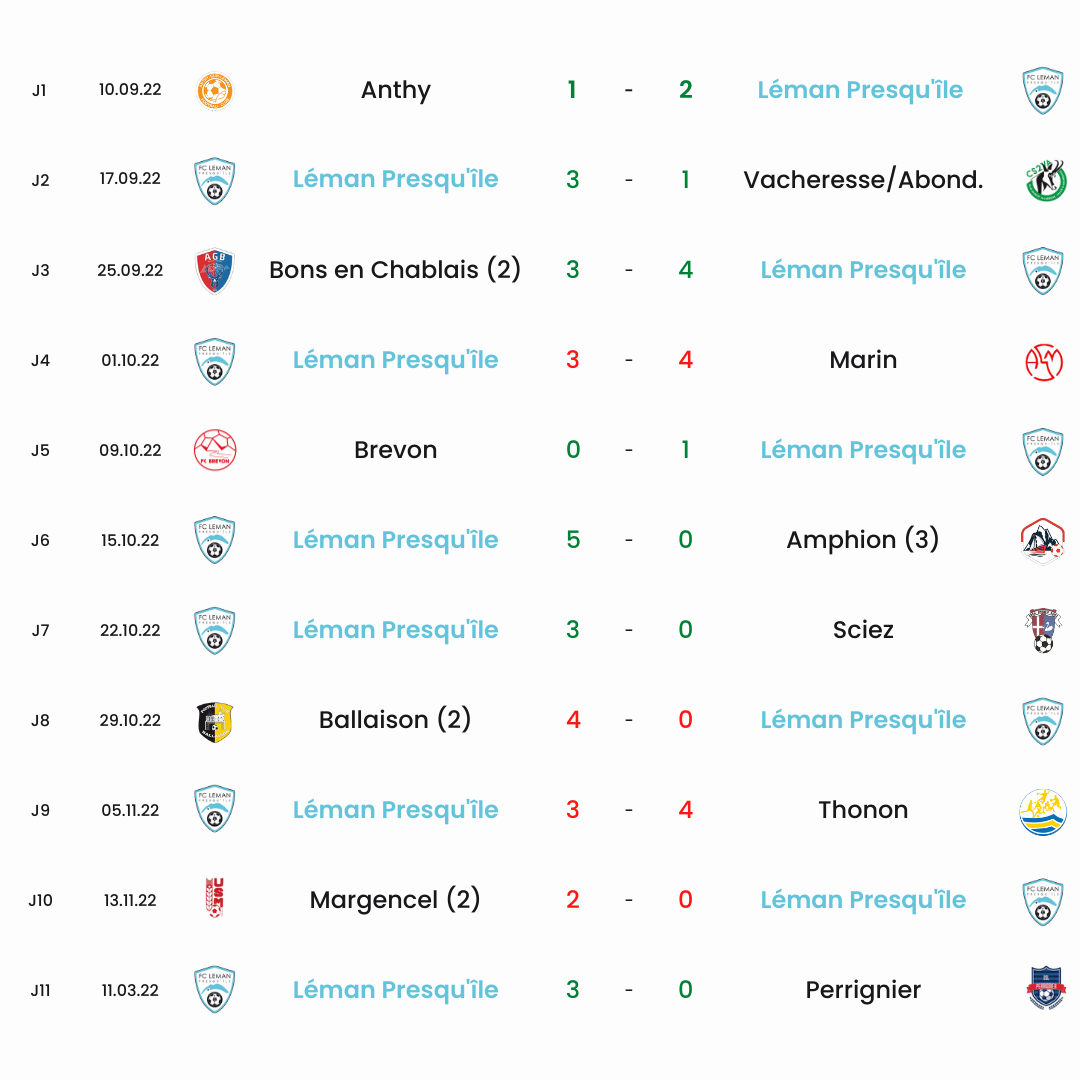
Task: Click the orange Anthy club logo
Action: (215, 91)
